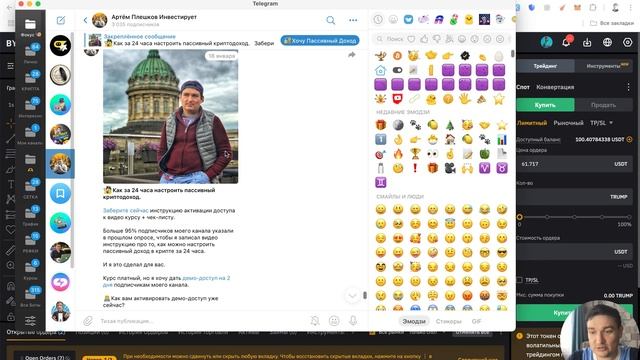This screenshot has height=360, width=640.
Task: Record a voice message with microphone
Action: 353,321
